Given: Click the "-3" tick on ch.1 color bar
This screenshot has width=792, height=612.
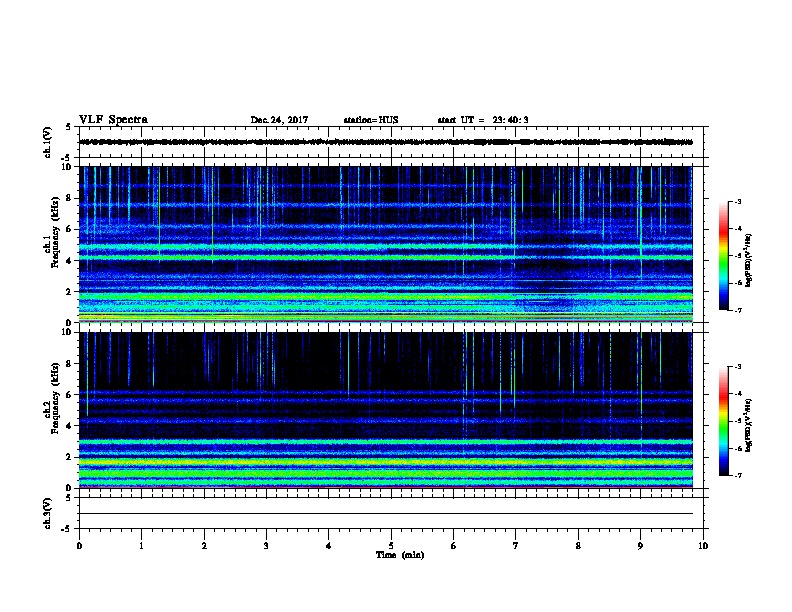Looking at the screenshot, I should 737,201.
